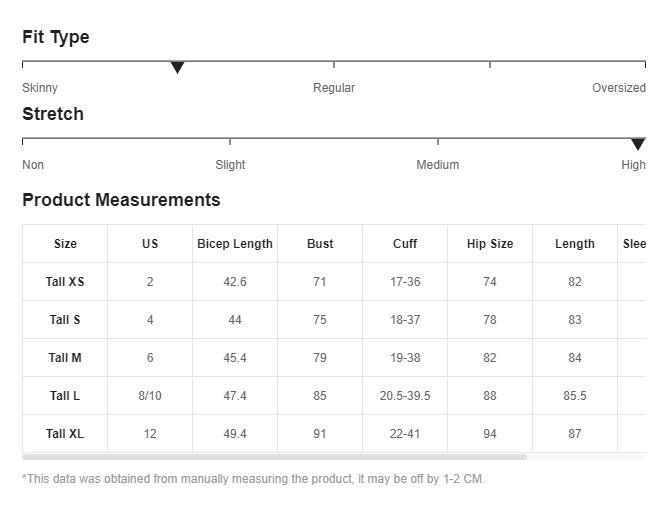The height and width of the screenshot is (513, 666).
Task: Click the Length column header
Action: pos(575,244)
